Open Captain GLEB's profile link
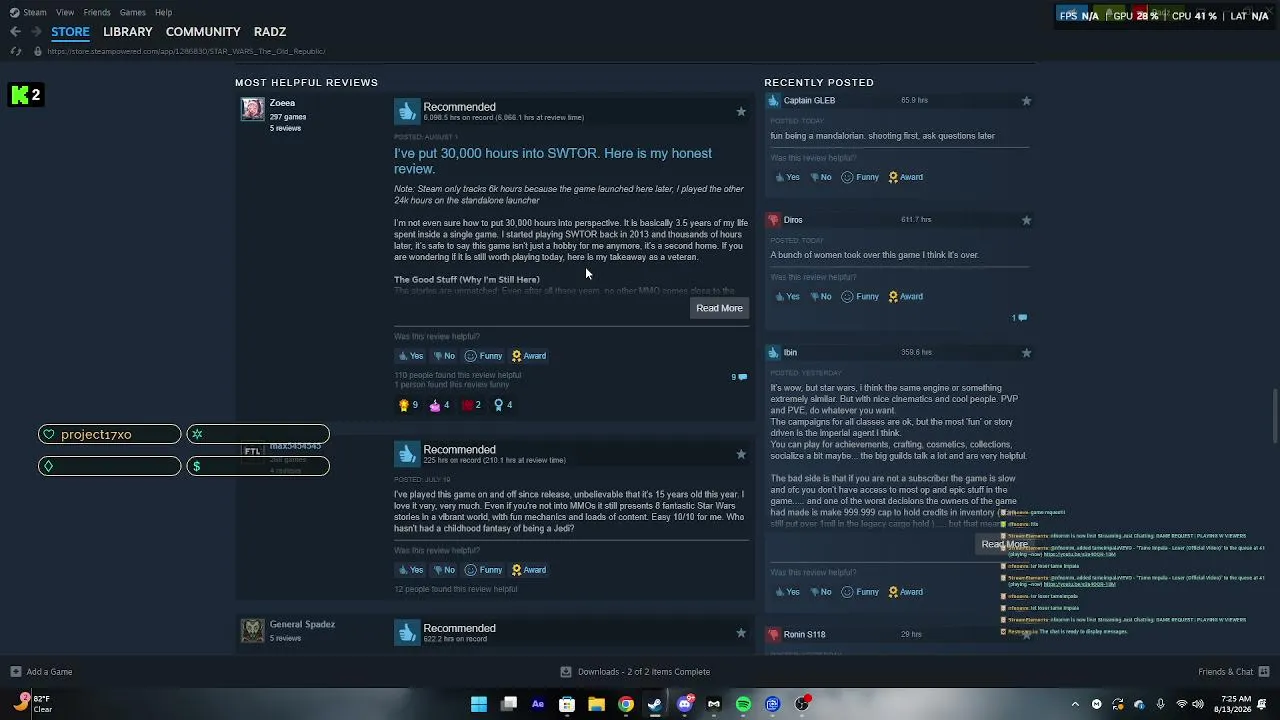 pos(809,100)
